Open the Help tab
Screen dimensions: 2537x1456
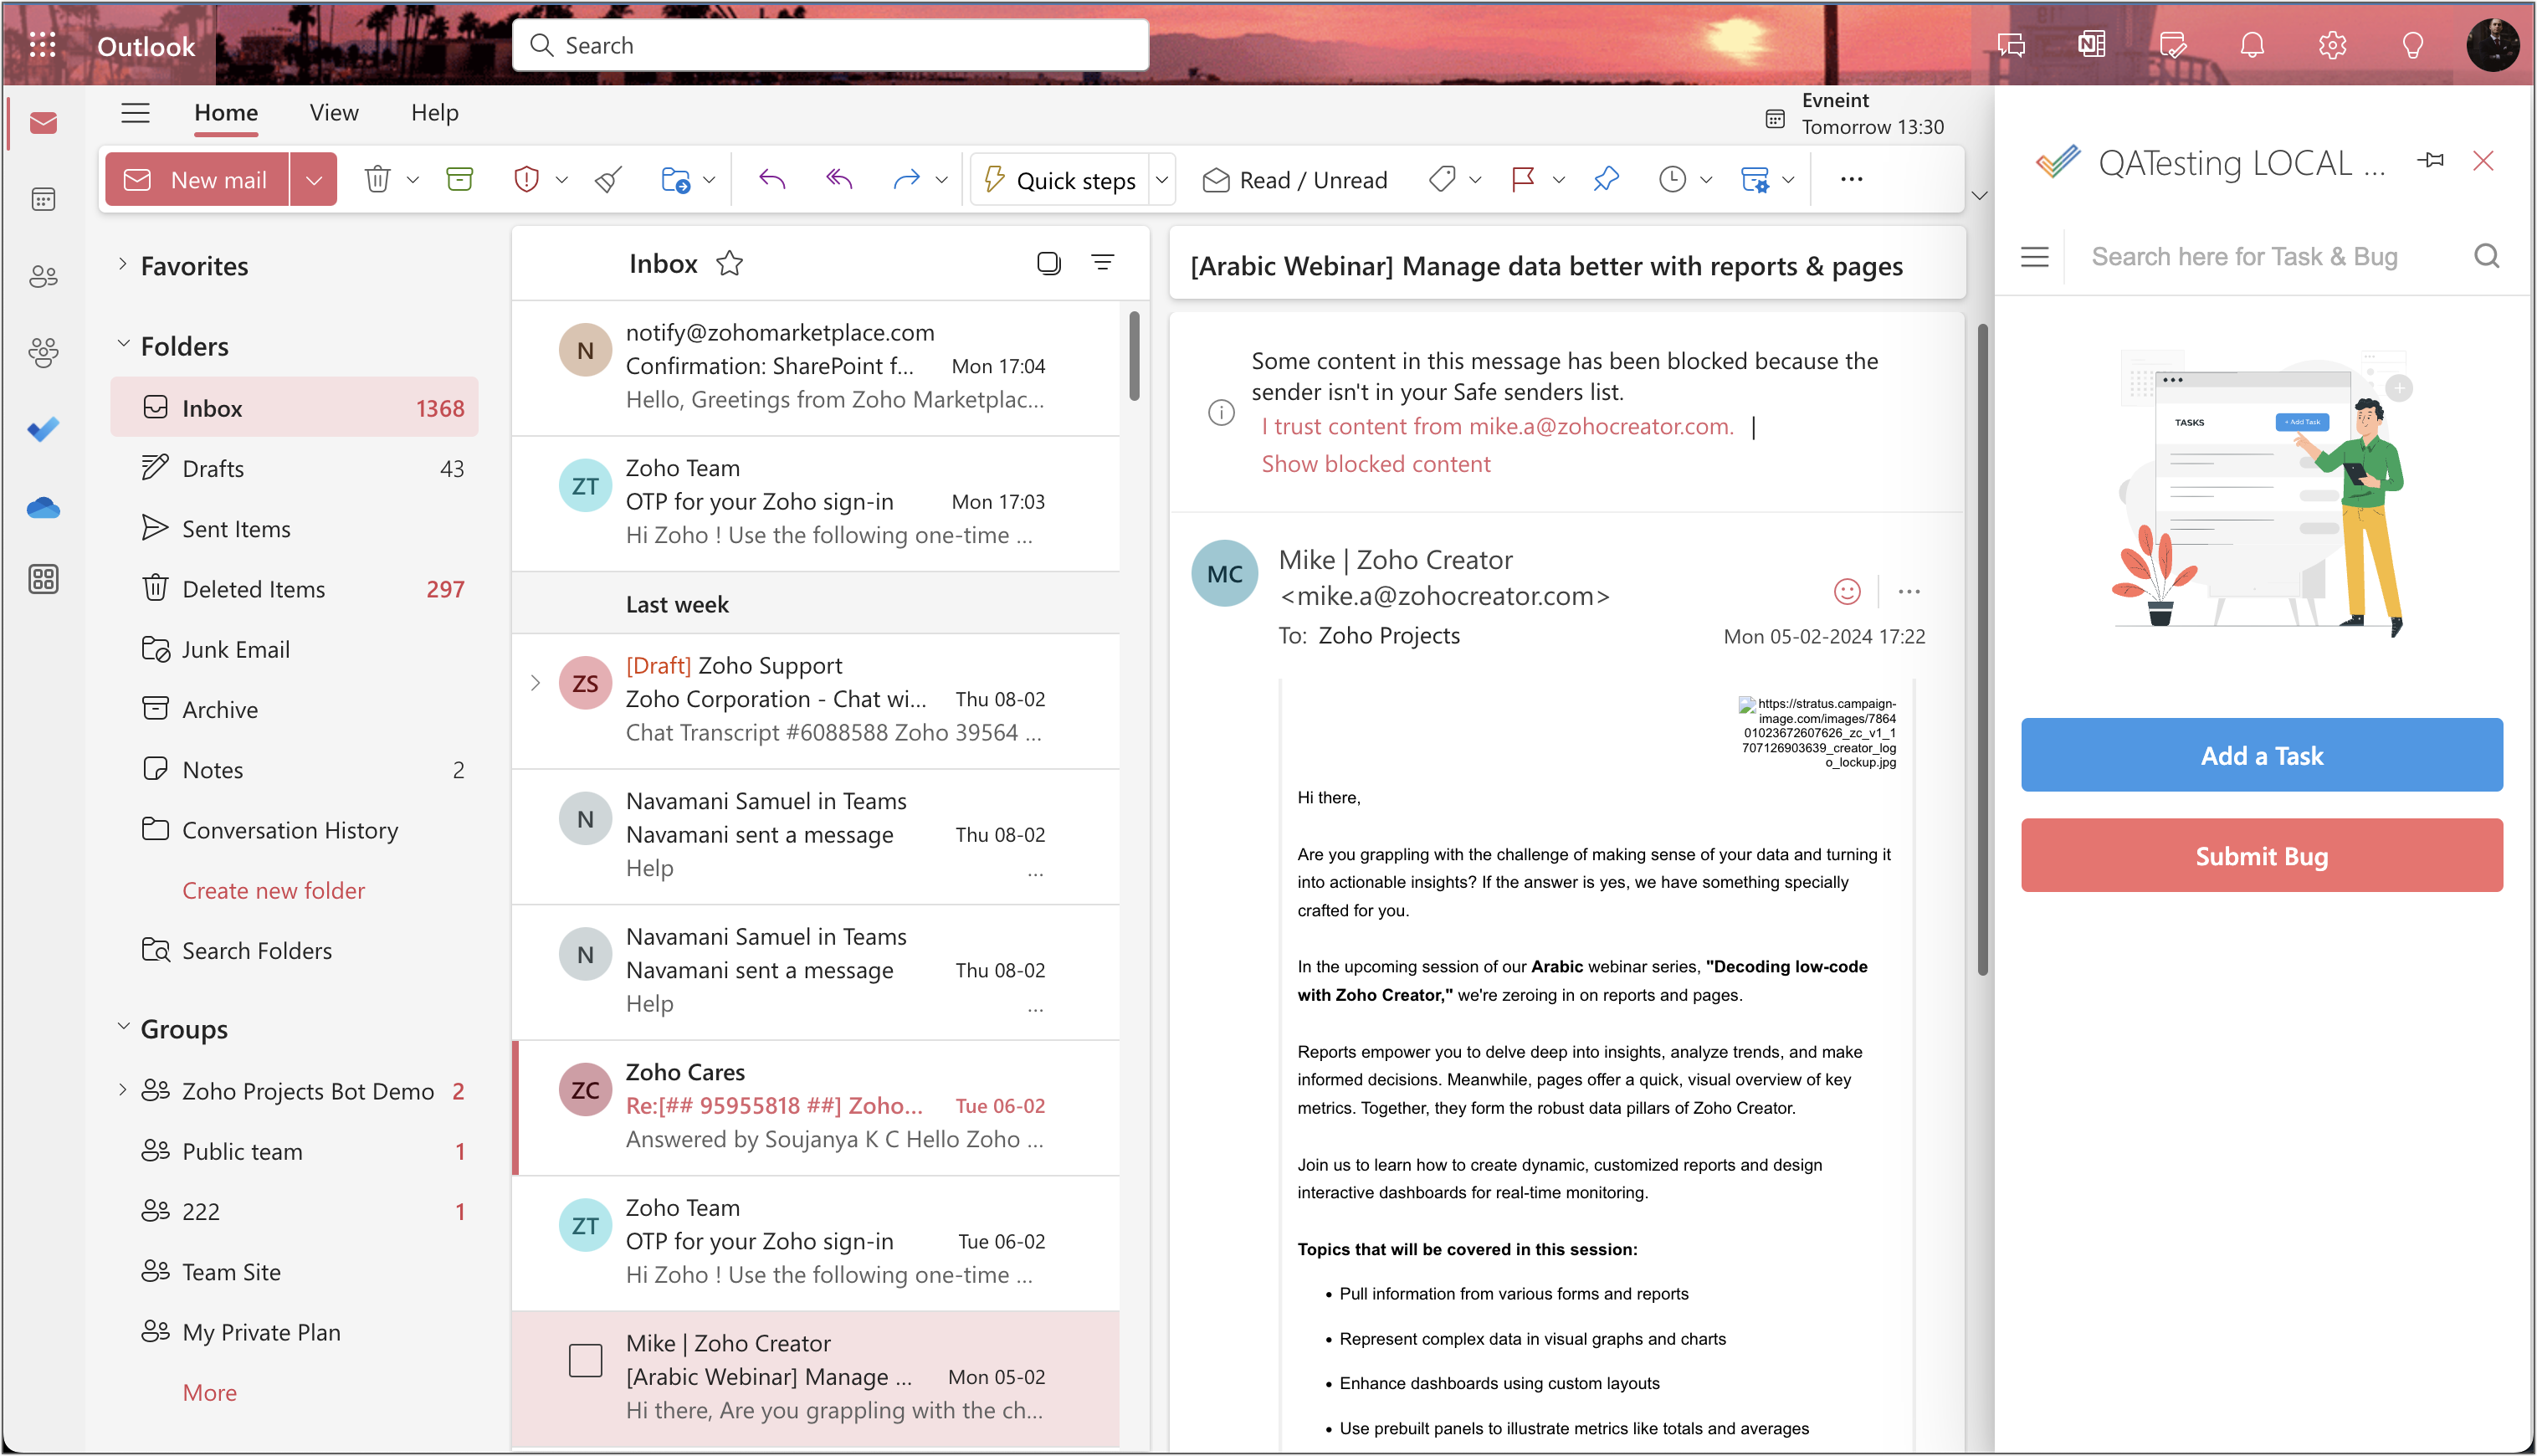pyautogui.click(x=434, y=113)
